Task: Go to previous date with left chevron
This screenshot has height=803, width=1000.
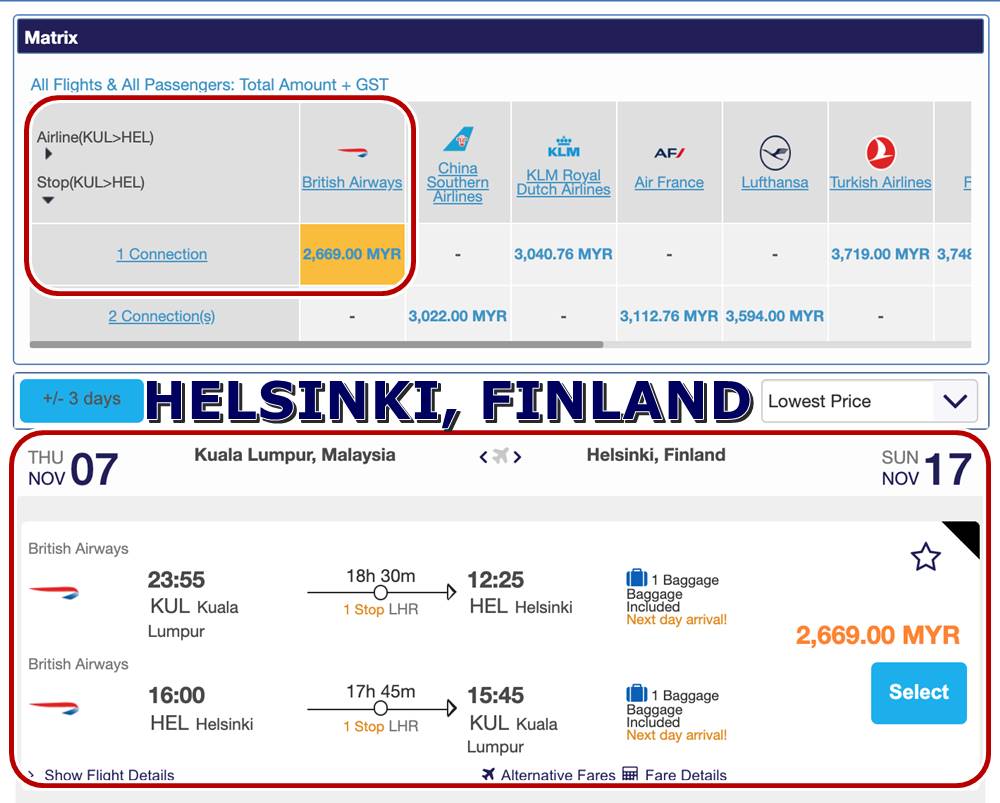Action: (483, 457)
